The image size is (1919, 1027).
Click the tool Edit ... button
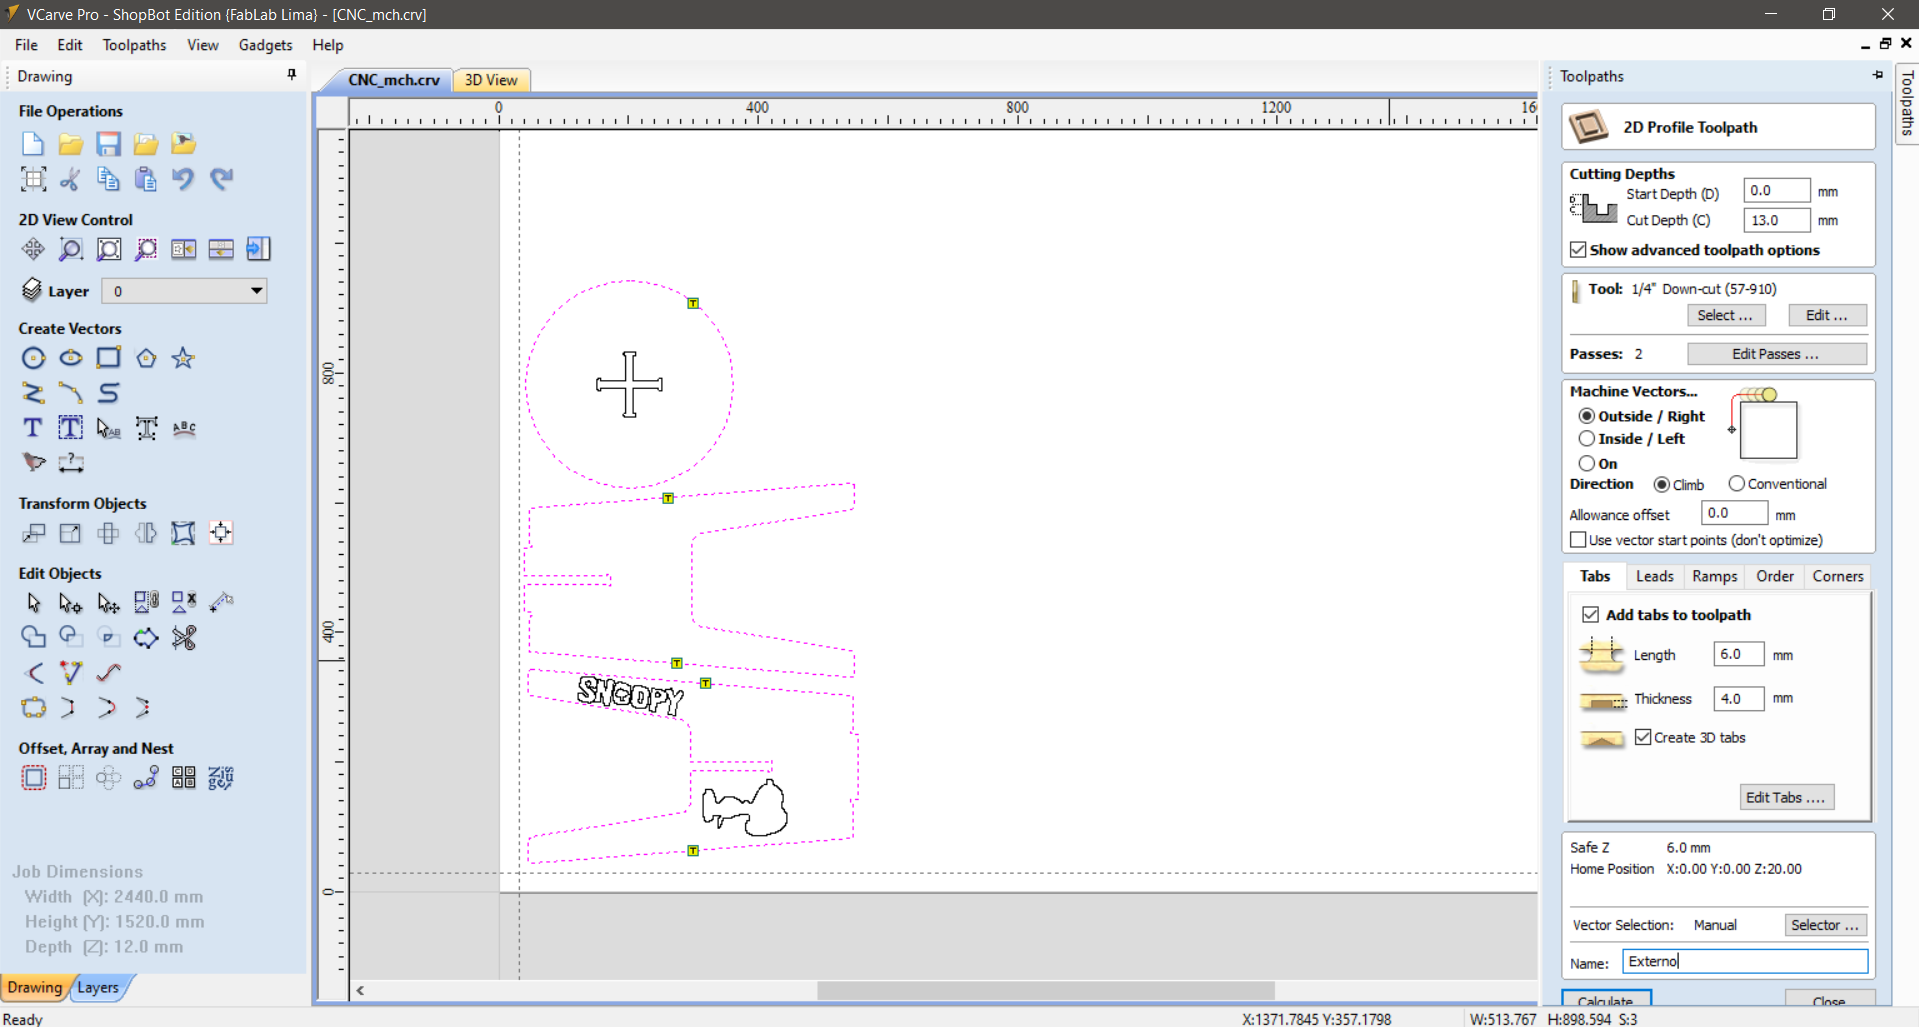(x=1827, y=315)
